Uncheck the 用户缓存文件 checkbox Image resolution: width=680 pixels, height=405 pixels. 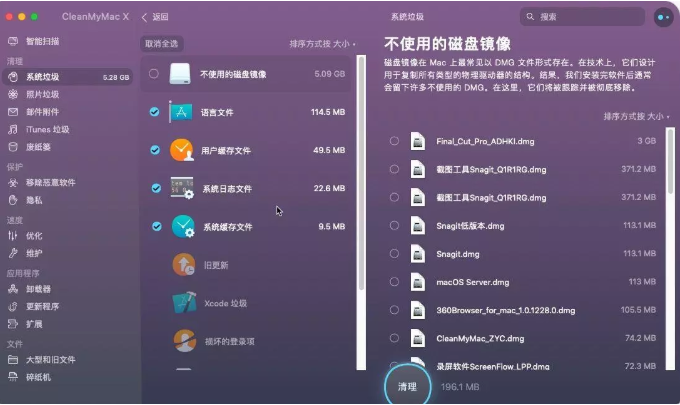tap(155, 150)
